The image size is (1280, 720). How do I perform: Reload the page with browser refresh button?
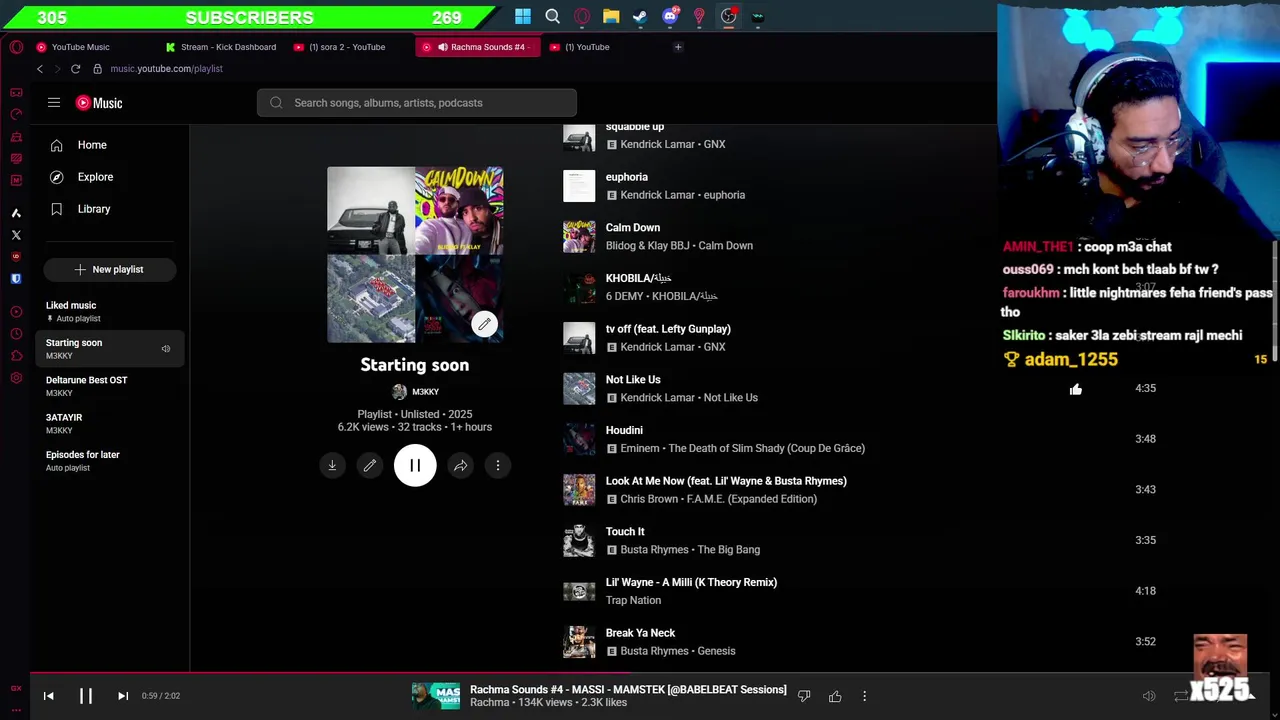pyautogui.click(x=75, y=69)
